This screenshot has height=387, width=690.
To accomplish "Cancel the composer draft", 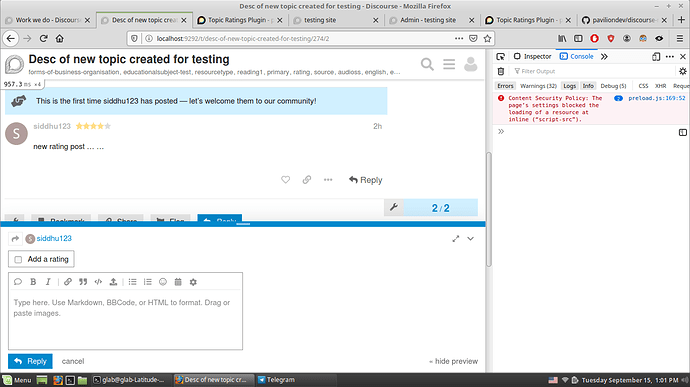I will 73,361.
